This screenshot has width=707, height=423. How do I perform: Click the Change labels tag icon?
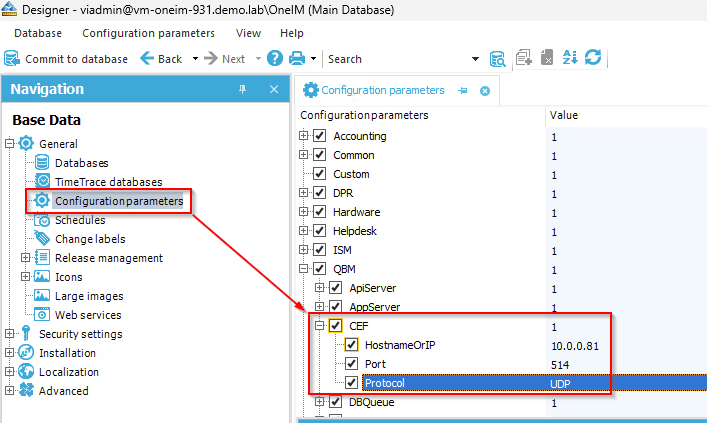42,238
